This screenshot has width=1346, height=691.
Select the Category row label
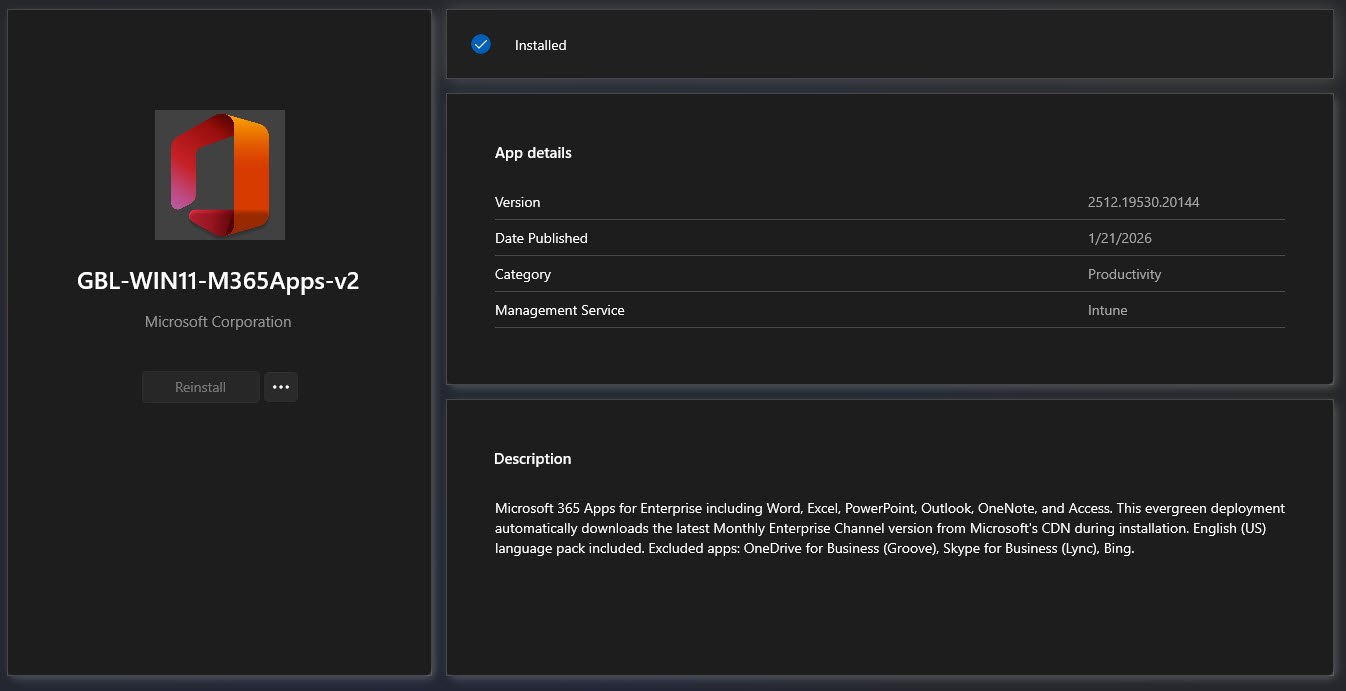(522, 274)
